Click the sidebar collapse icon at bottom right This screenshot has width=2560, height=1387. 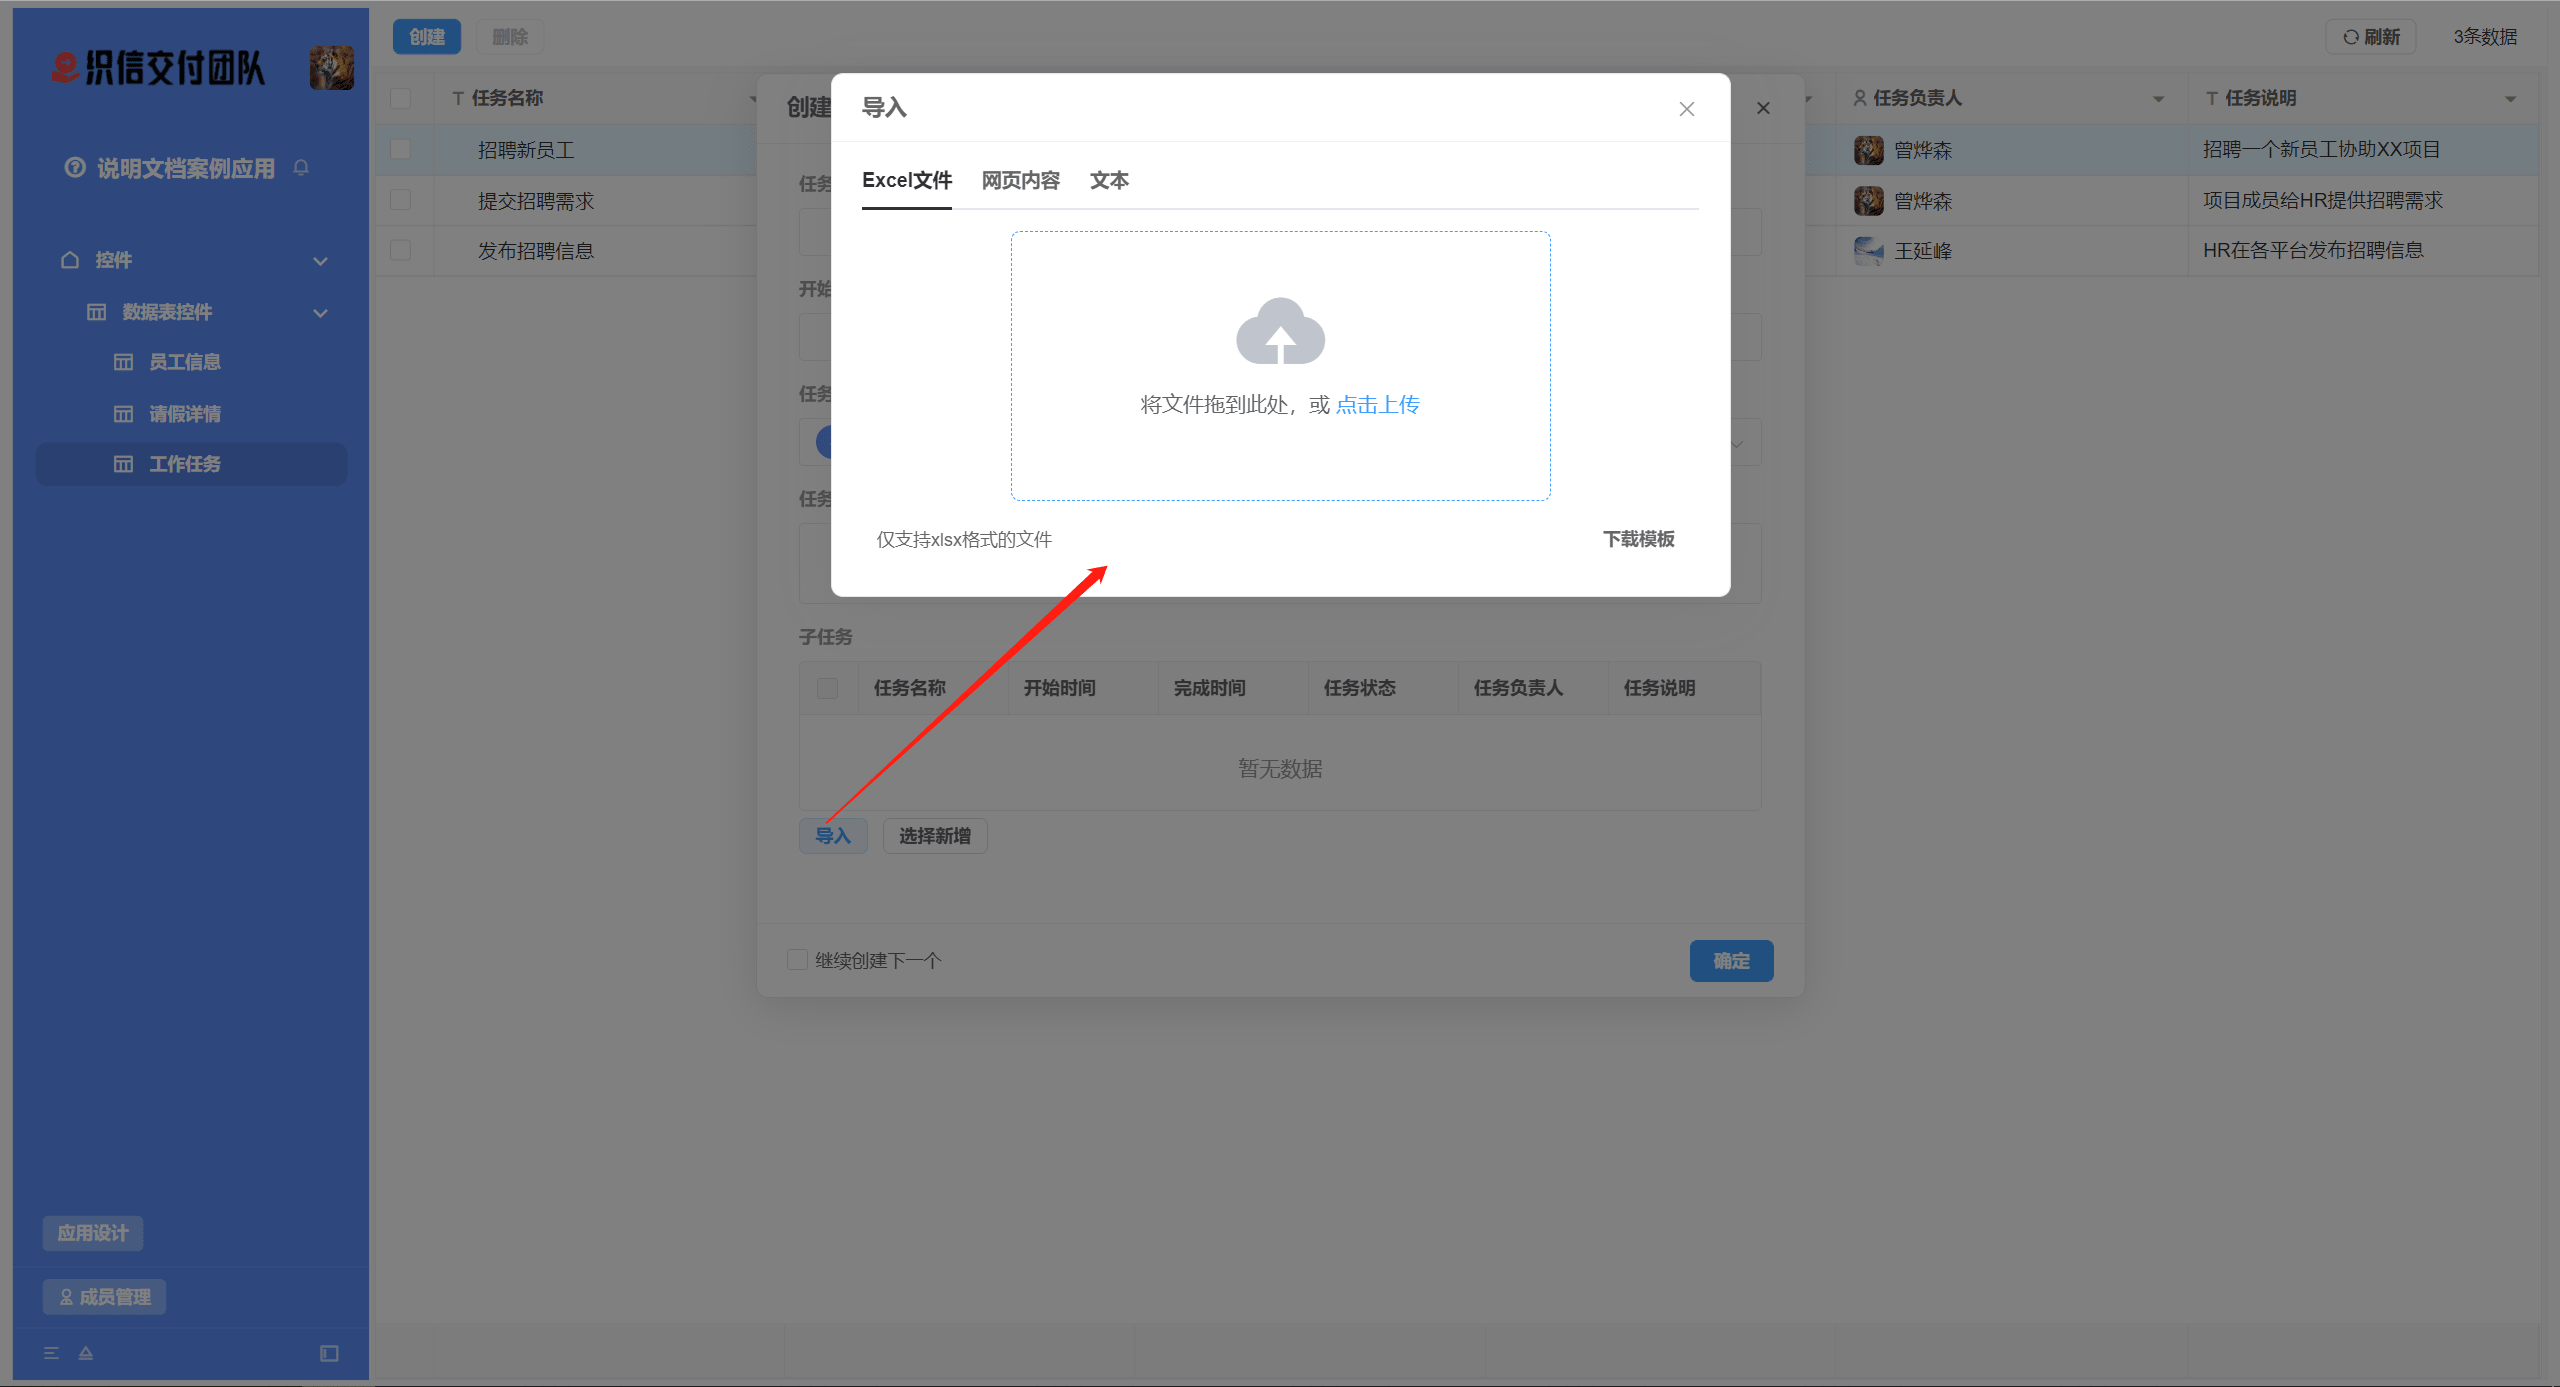point(329,1353)
